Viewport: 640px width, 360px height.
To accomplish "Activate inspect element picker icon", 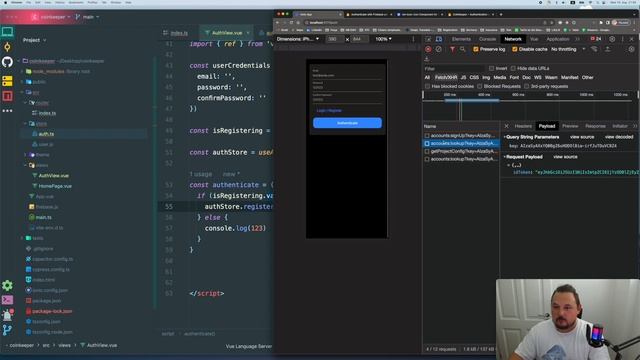I will (x=428, y=39).
